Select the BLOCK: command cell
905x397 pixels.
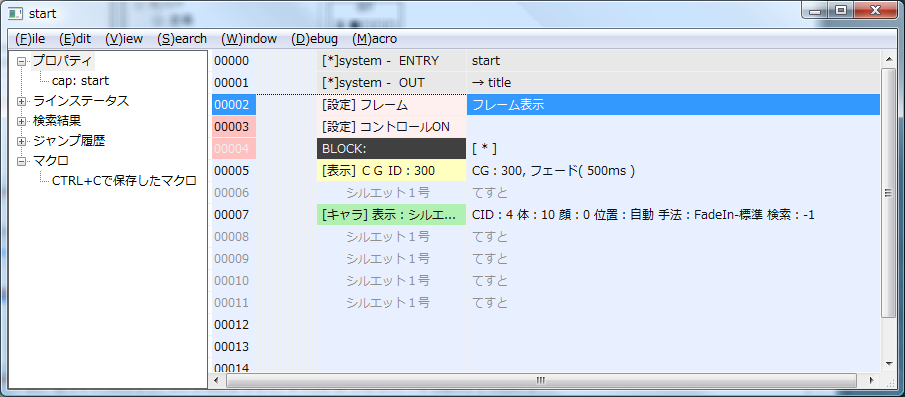tap(391, 149)
